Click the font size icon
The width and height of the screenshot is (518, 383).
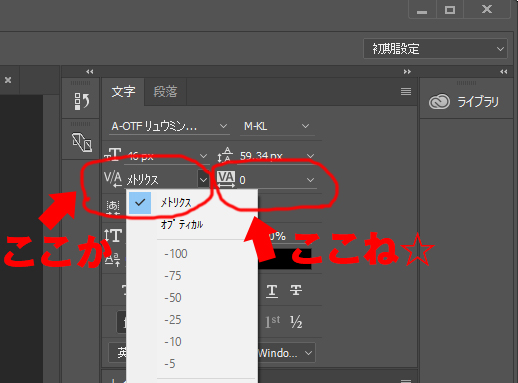click(x=112, y=155)
